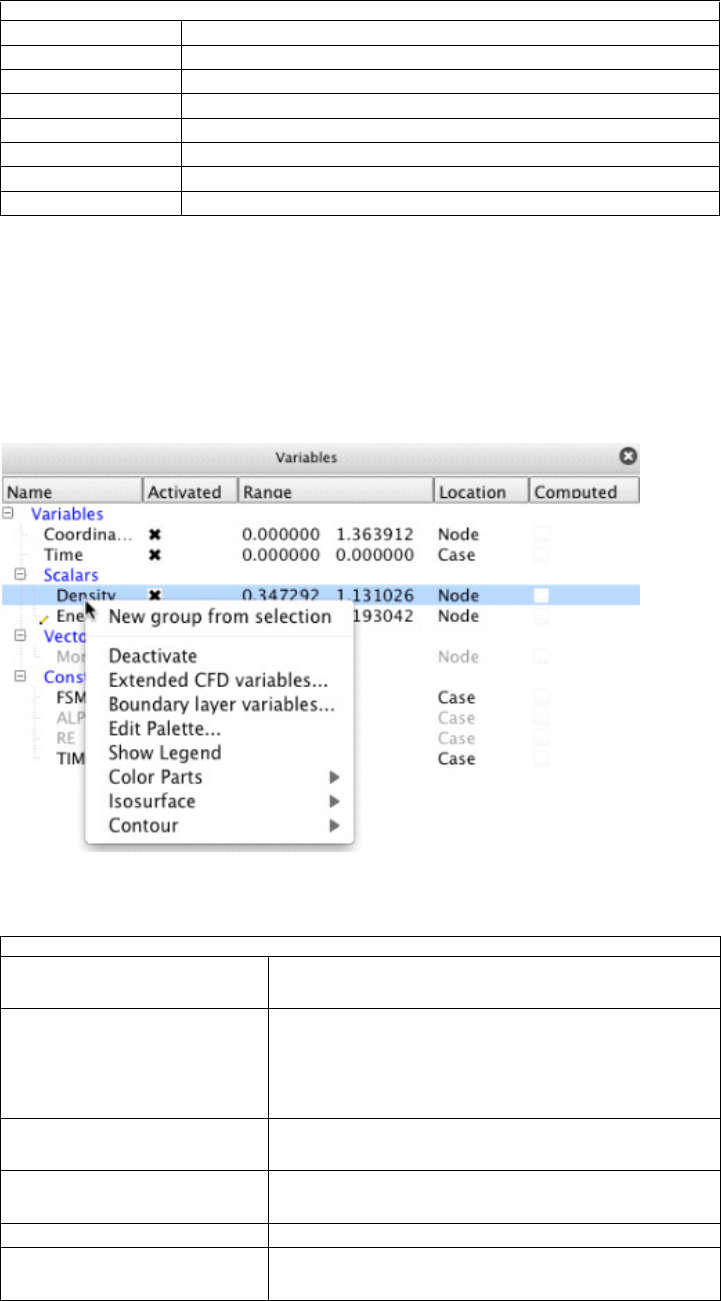Sort by the Activated column header
721x1301 pixels.
tap(190, 491)
